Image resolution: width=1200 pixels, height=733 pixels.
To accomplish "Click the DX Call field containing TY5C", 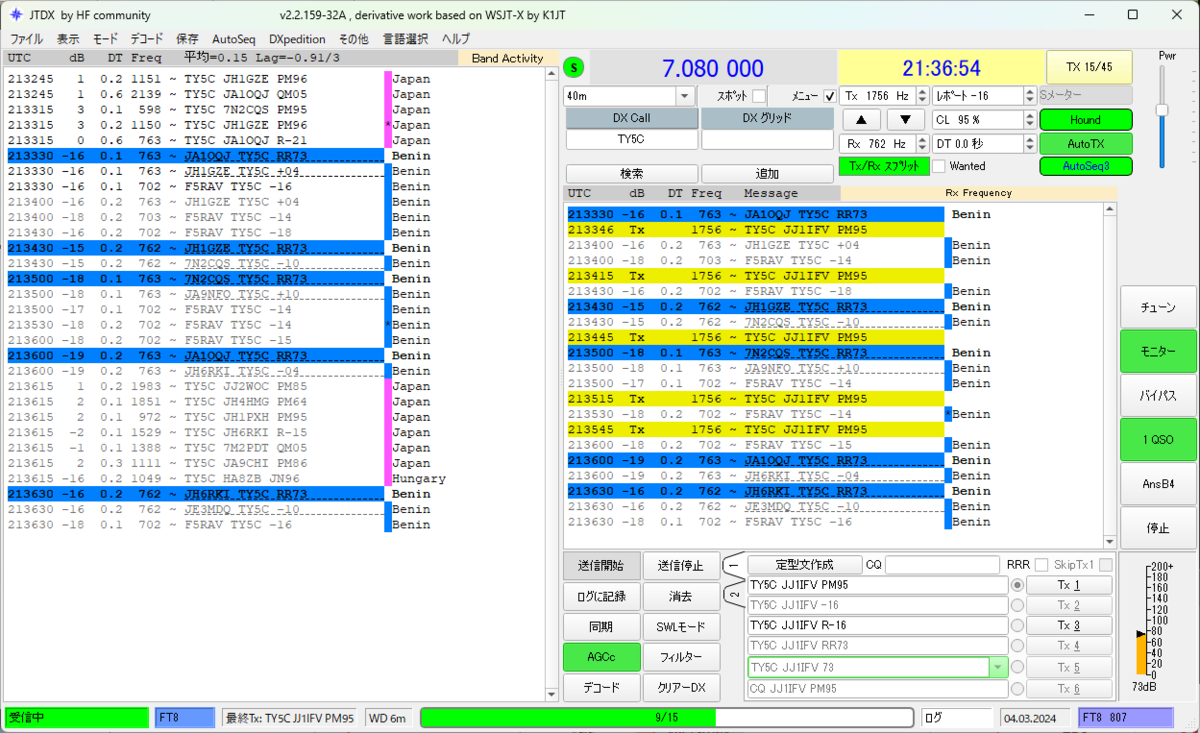I will pyautogui.click(x=630, y=141).
